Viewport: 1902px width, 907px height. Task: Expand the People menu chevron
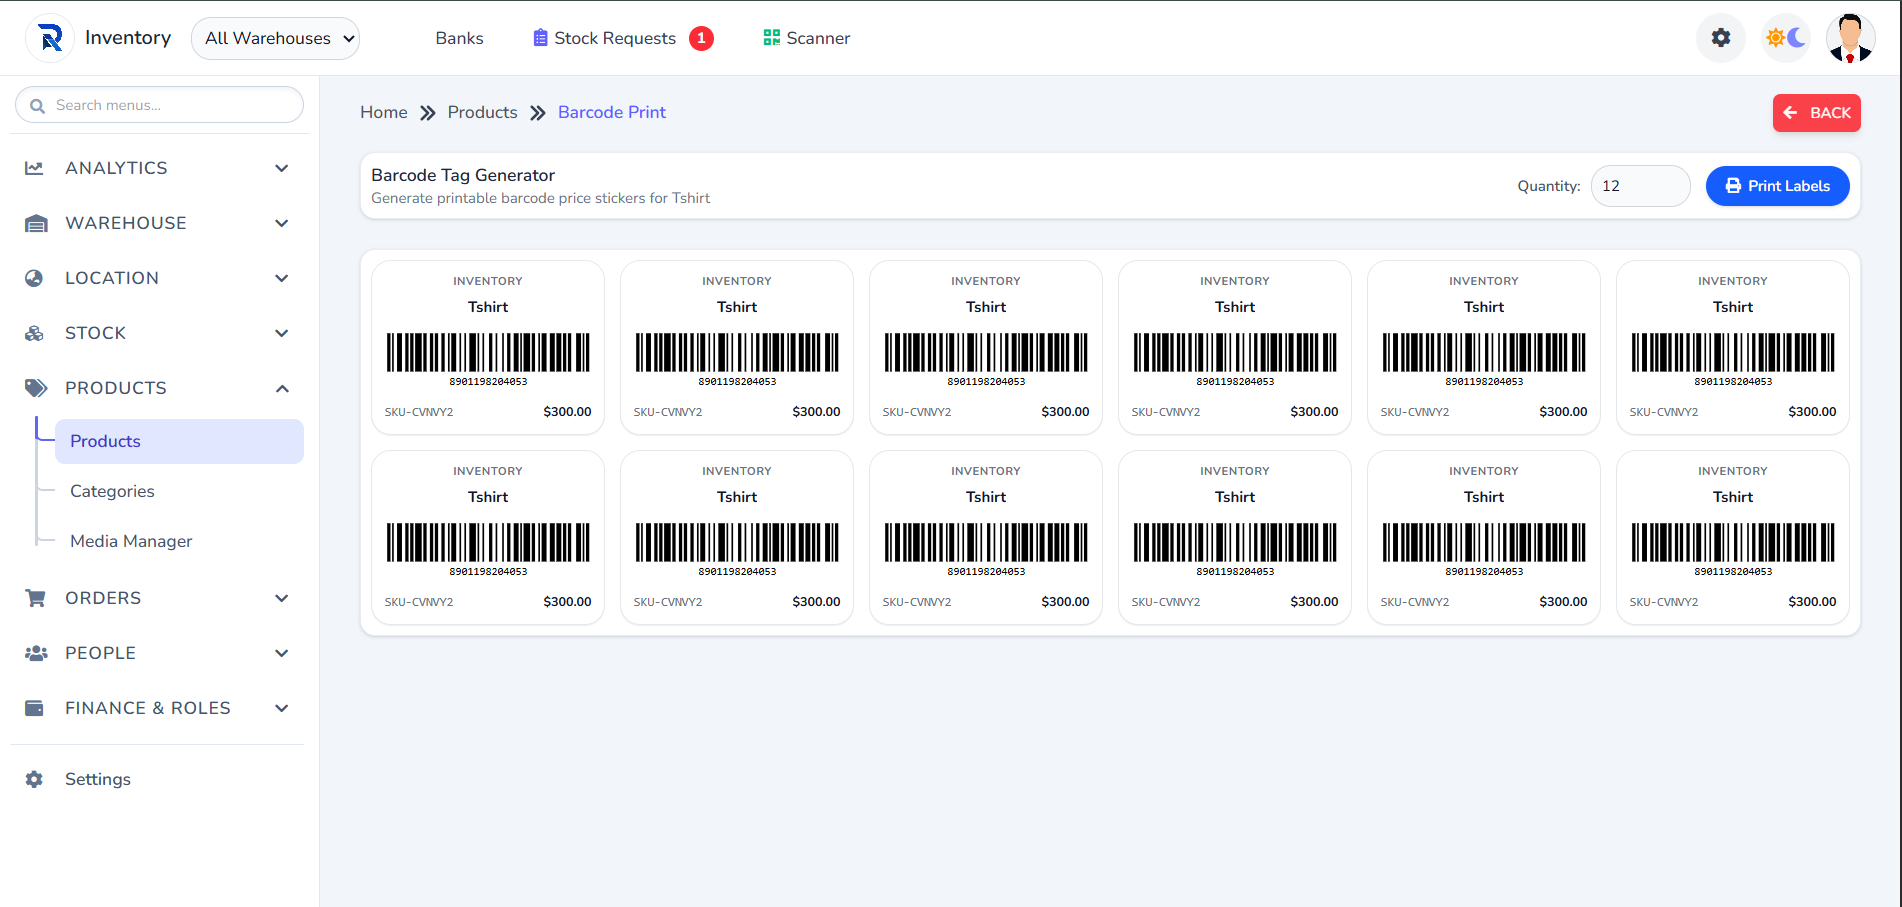(282, 653)
